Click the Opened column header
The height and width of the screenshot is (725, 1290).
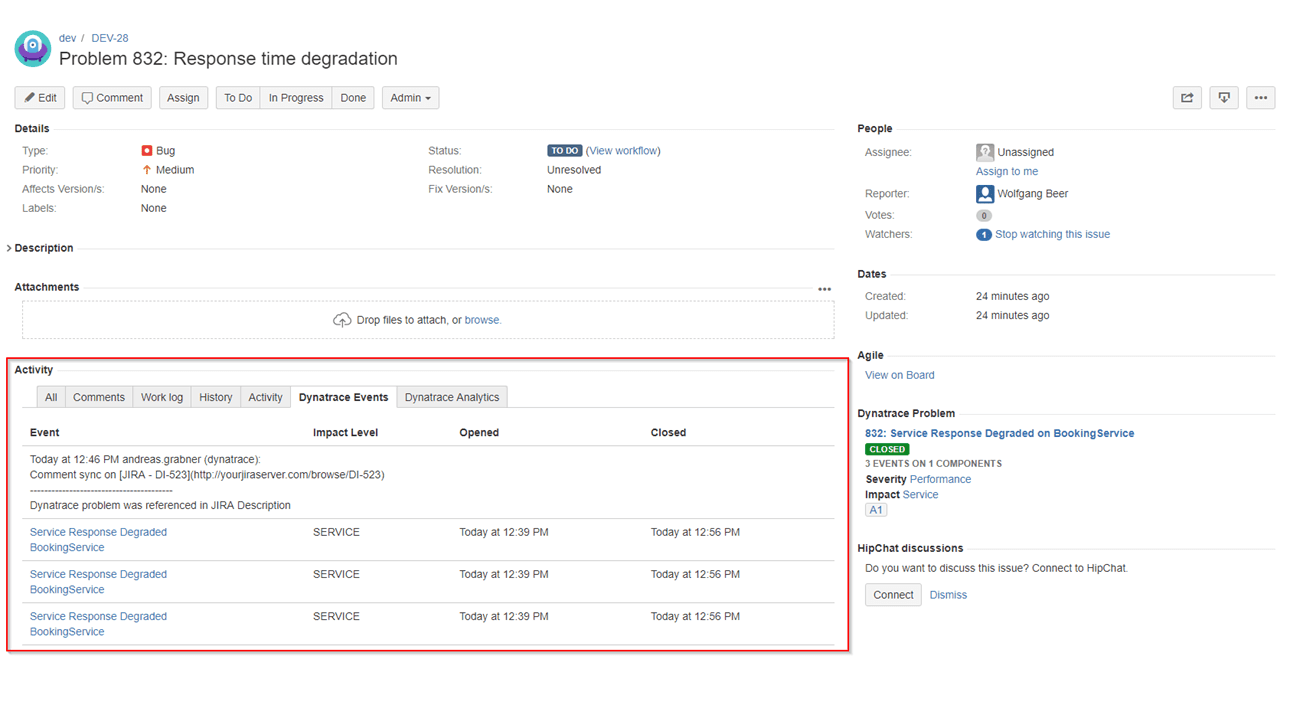[x=479, y=433]
